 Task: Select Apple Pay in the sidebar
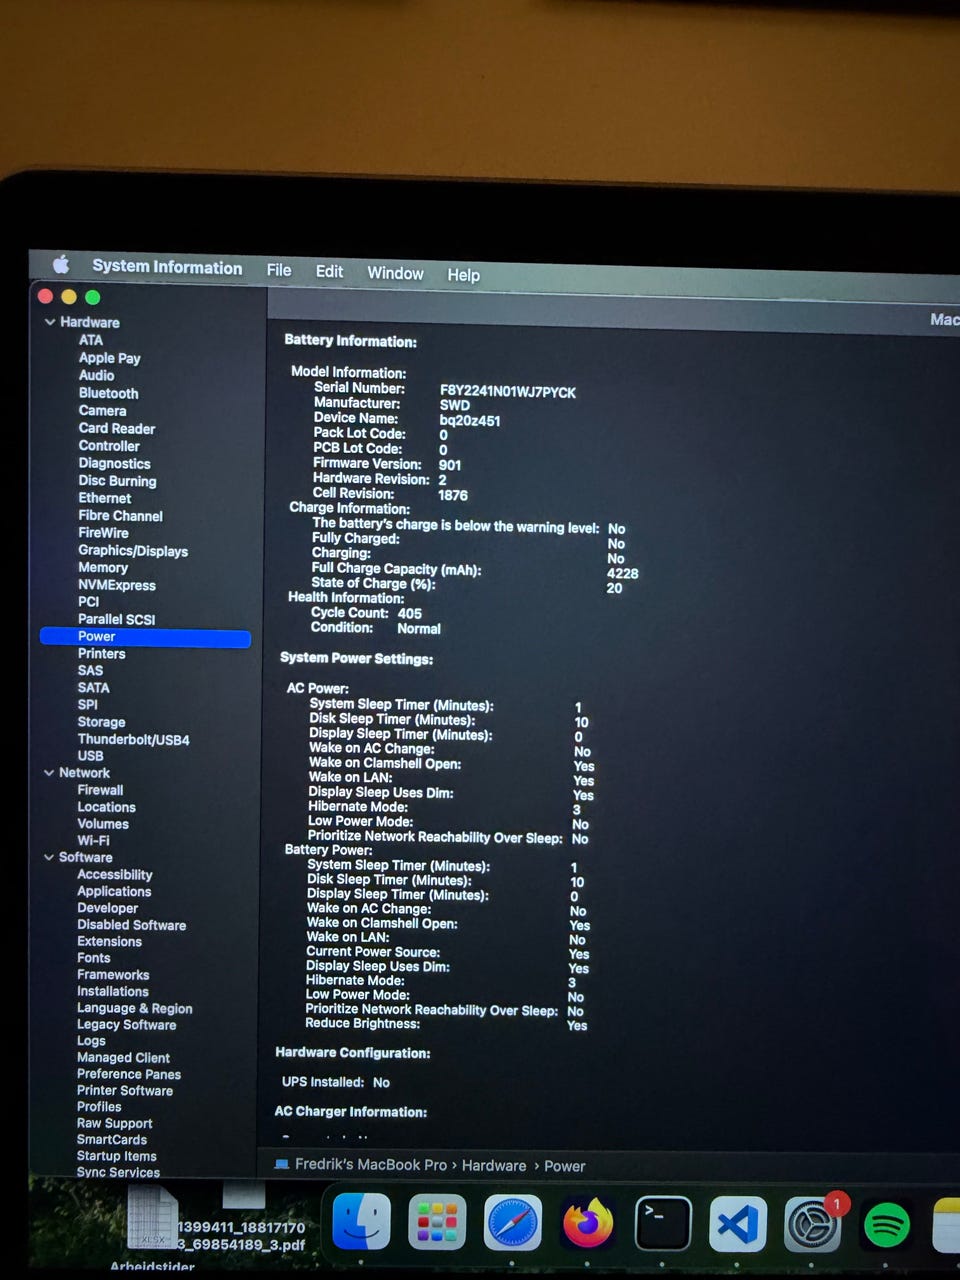point(110,358)
